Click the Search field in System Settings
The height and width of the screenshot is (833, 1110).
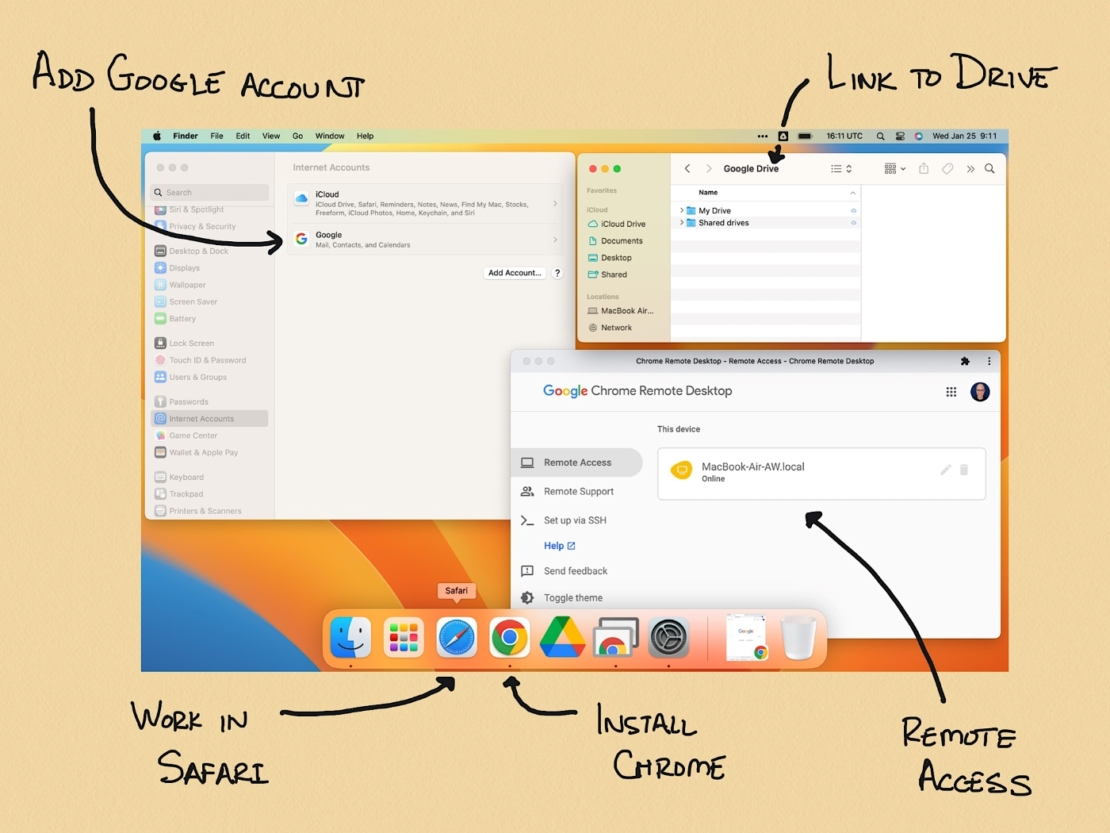208,191
